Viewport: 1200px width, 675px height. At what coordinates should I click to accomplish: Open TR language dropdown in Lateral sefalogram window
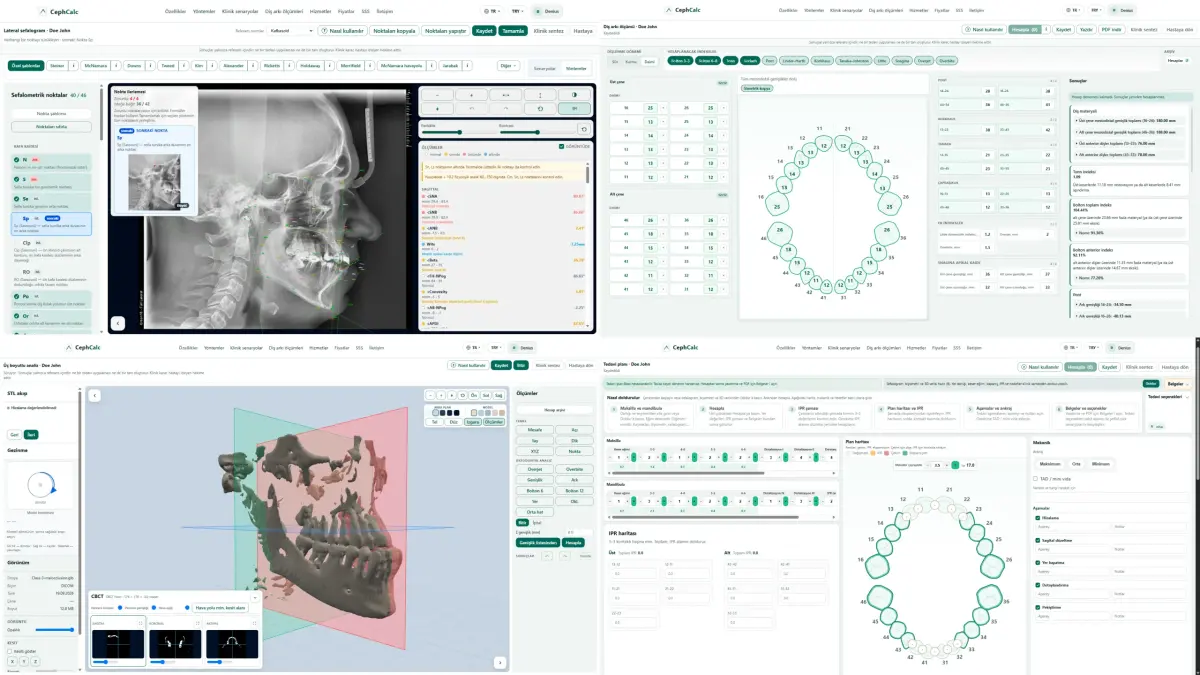(x=492, y=9)
